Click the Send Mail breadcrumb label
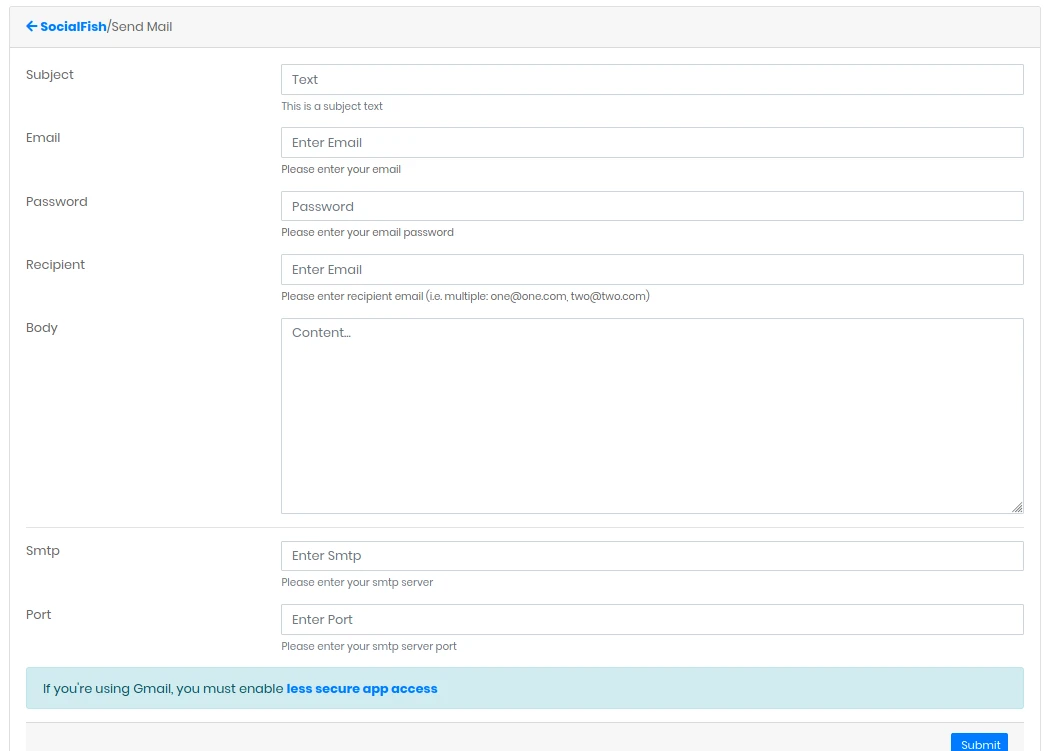The height and width of the screenshot is (751, 1061). (x=143, y=26)
